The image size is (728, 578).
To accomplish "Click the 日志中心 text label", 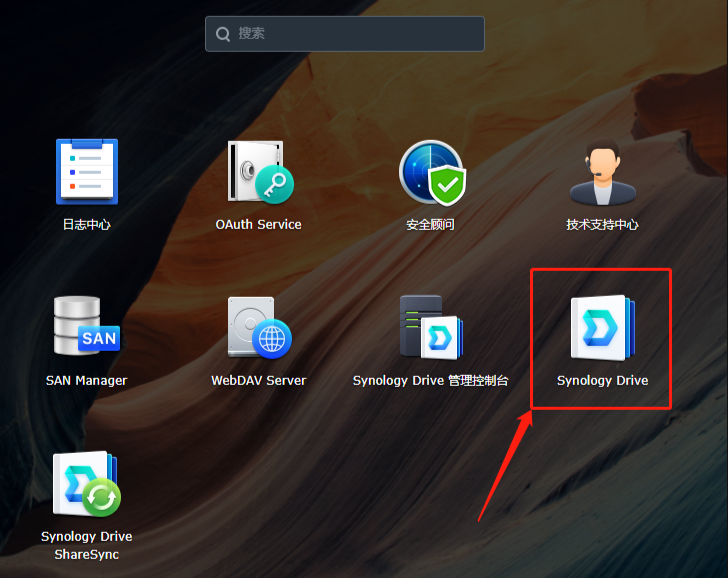I will pos(86,225).
